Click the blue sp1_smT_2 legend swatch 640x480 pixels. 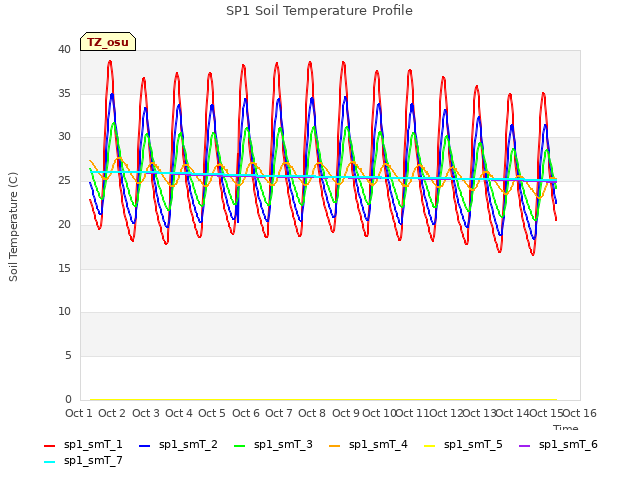tap(144, 446)
